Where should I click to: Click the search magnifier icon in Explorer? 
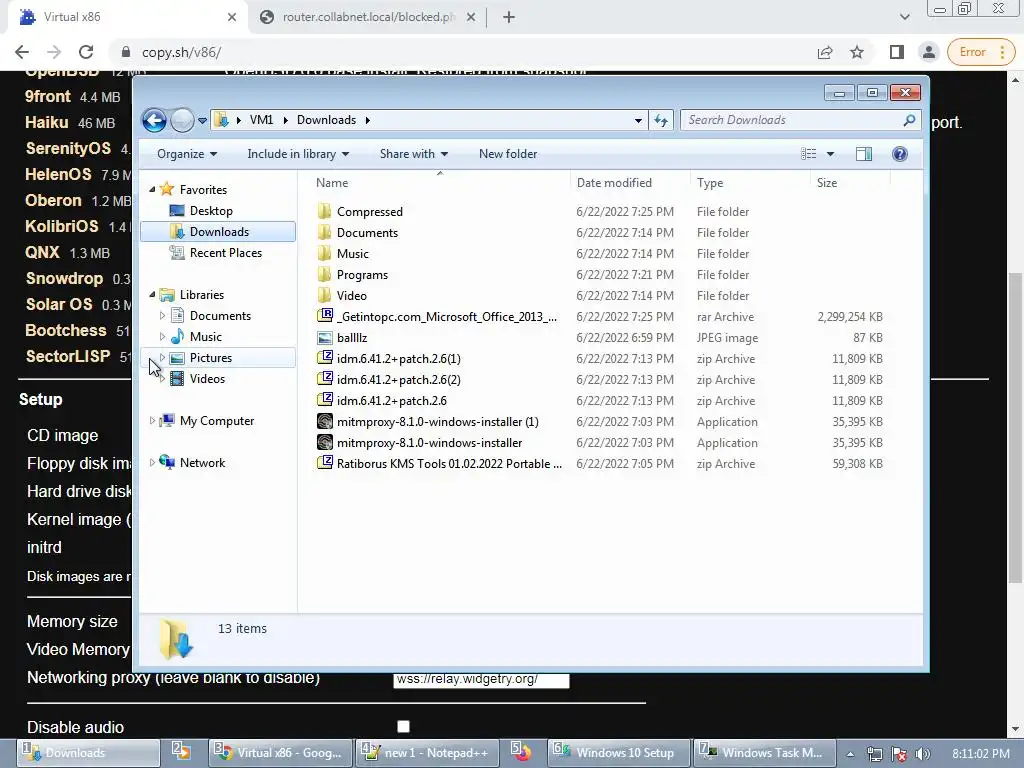point(909,120)
